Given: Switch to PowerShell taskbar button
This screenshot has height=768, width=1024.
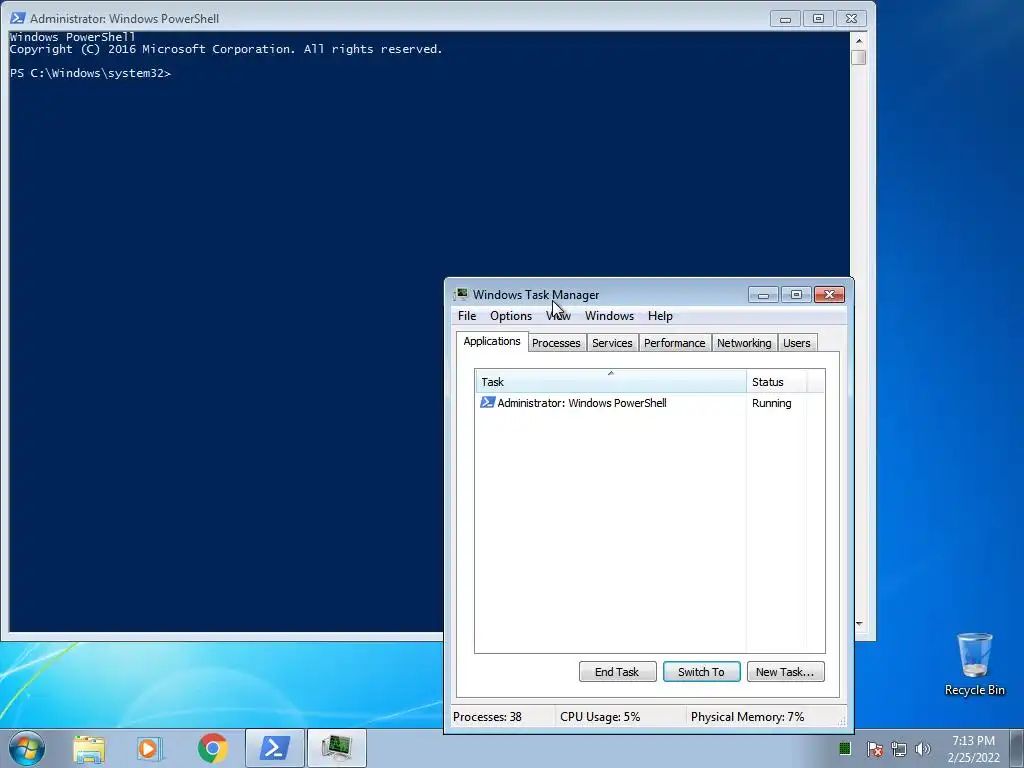Looking at the screenshot, I should tap(275, 748).
